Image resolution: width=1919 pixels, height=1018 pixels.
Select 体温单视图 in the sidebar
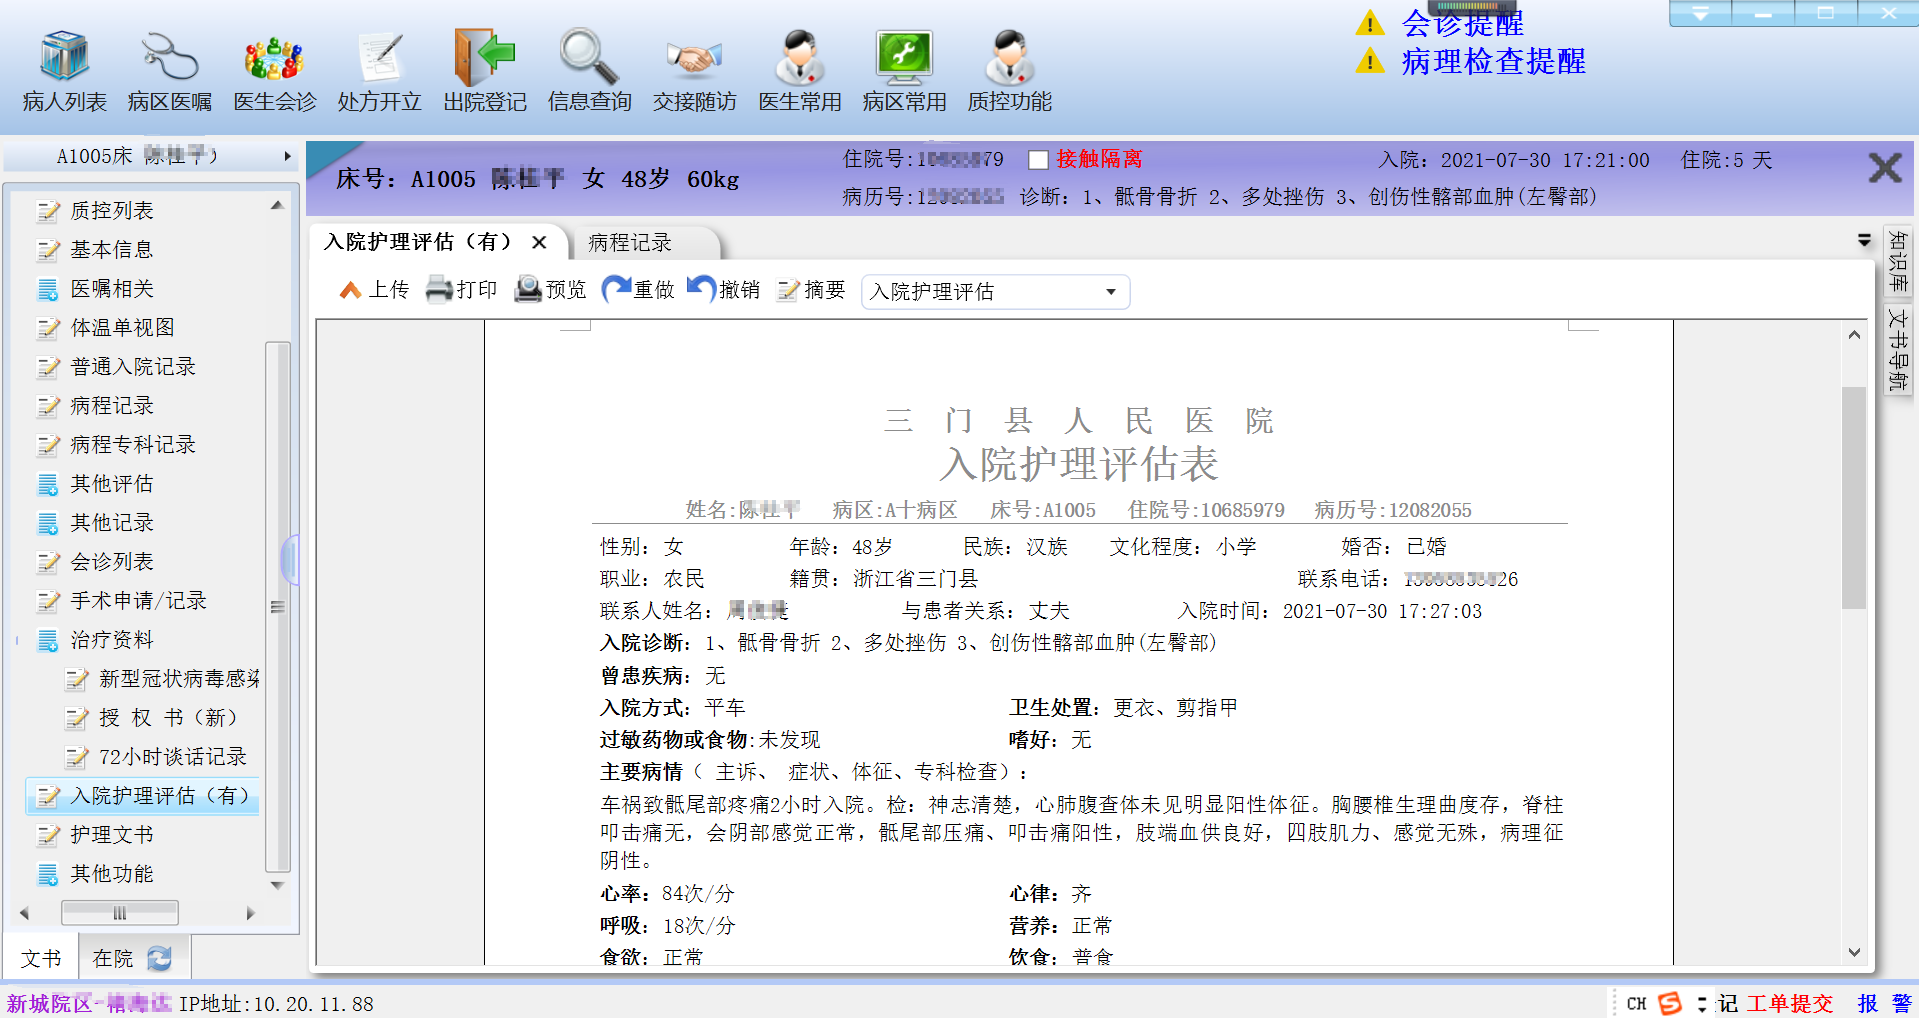pos(122,328)
